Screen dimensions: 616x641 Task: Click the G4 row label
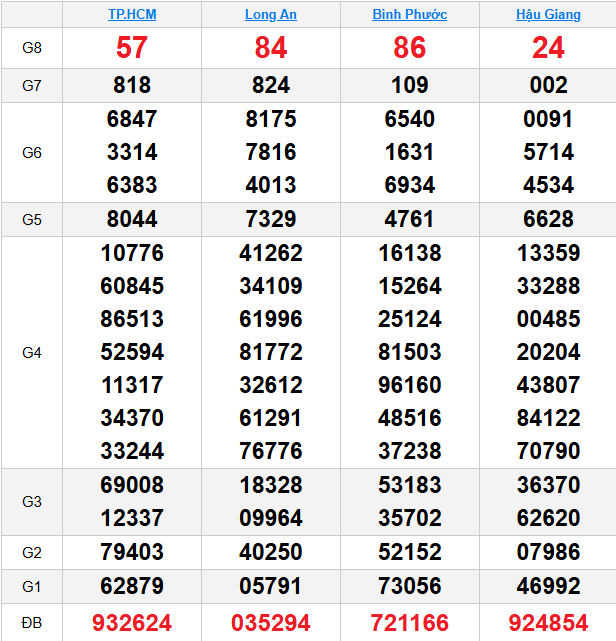point(32,352)
